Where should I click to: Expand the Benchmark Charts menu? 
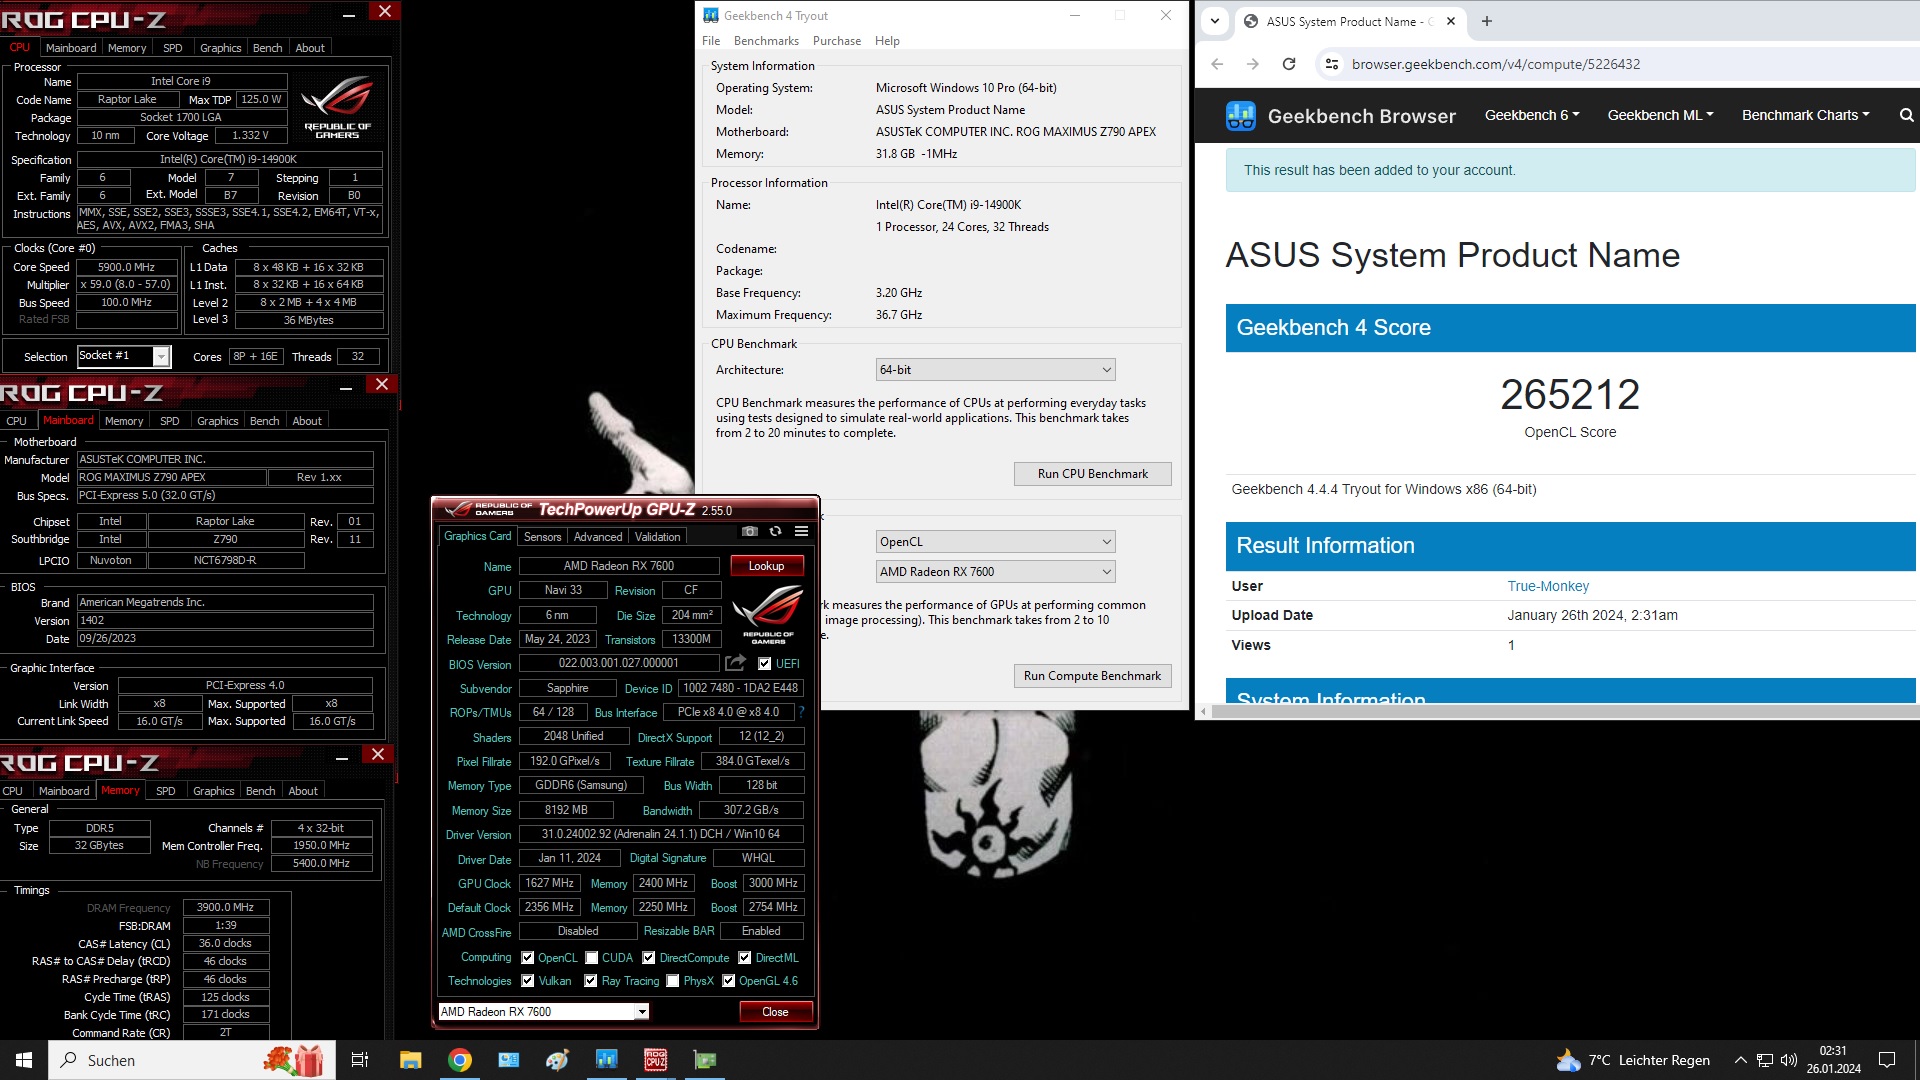tap(1805, 115)
